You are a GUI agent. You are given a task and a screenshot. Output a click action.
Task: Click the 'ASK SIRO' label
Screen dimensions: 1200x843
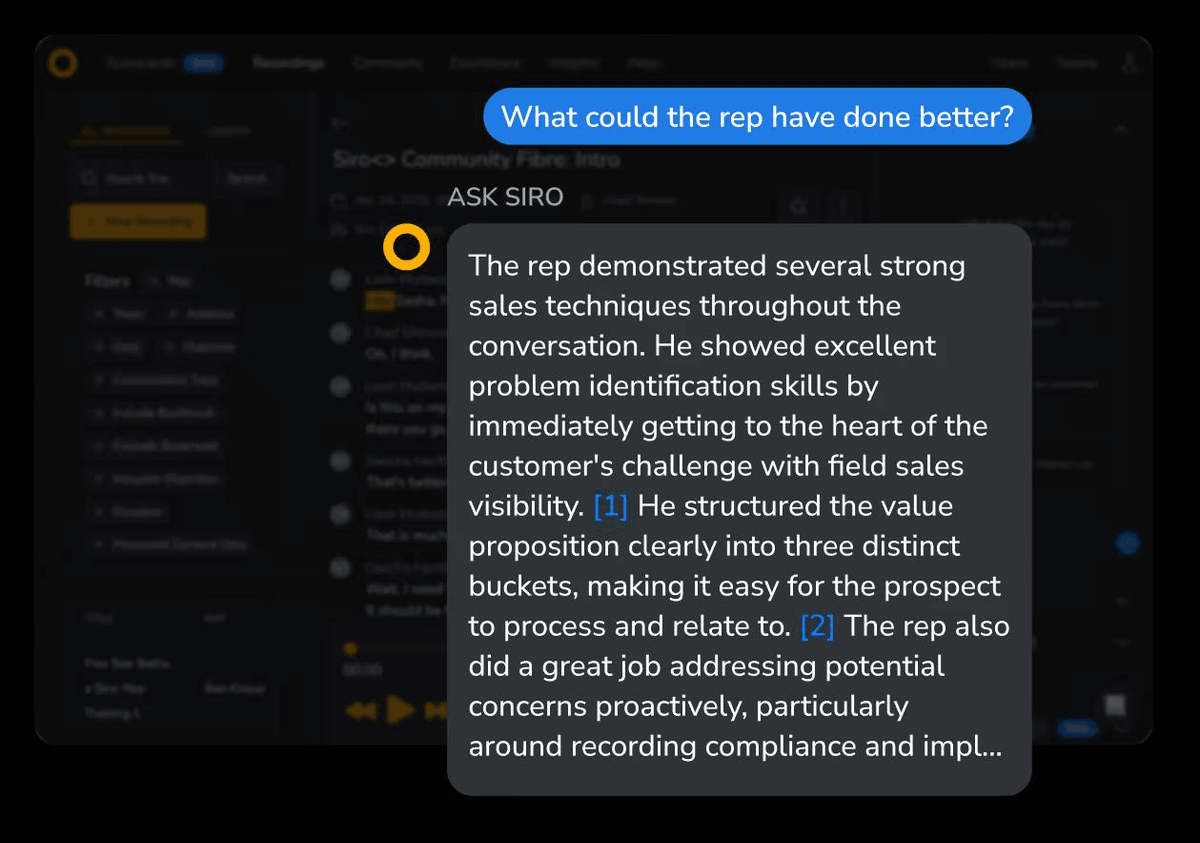(x=505, y=197)
